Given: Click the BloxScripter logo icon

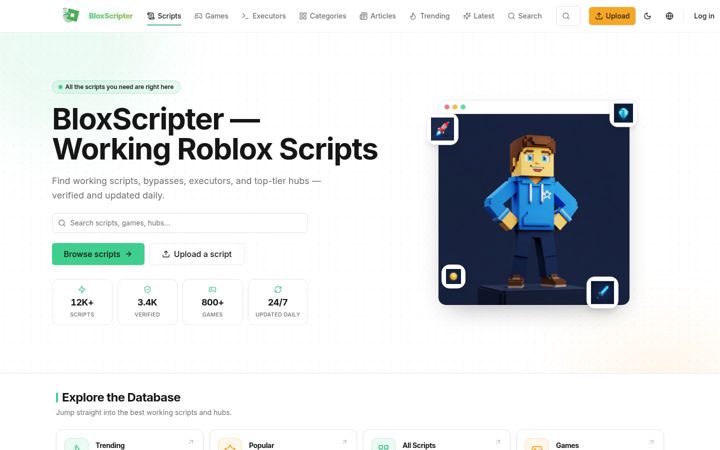Looking at the screenshot, I should click(x=71, y=16).
